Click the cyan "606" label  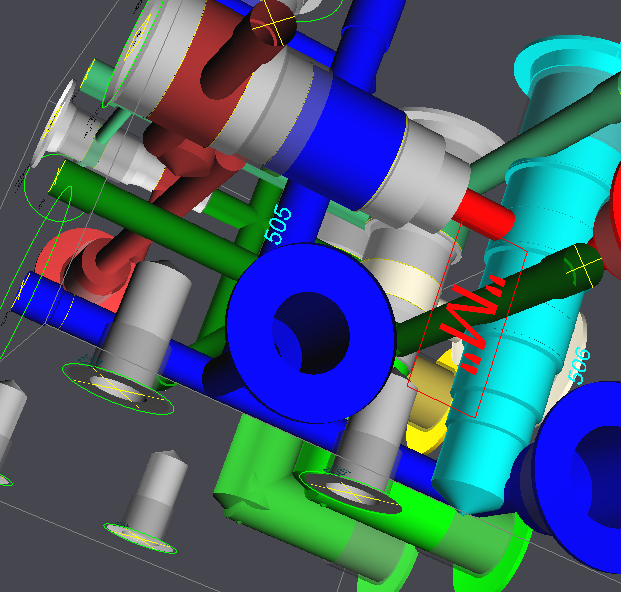[579, 365]
